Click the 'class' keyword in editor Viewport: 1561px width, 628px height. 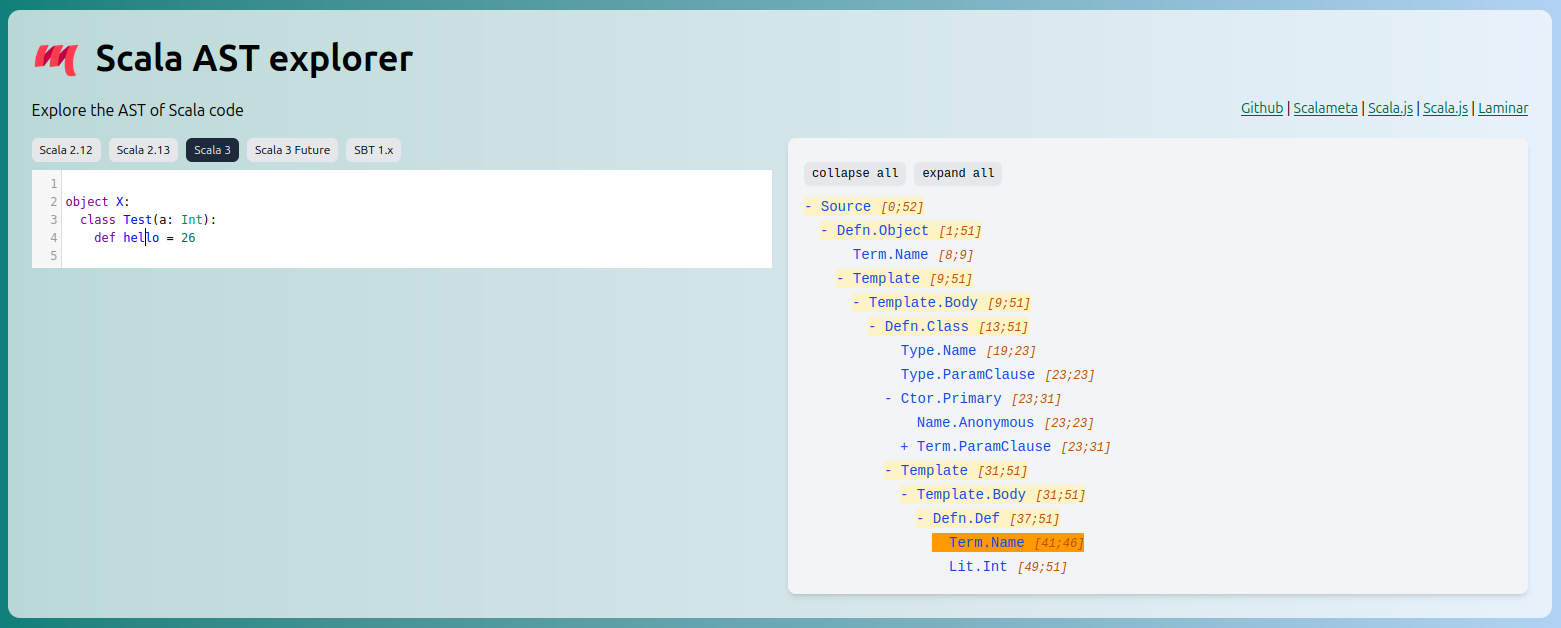pyautogui.click(x=98, y=220)
